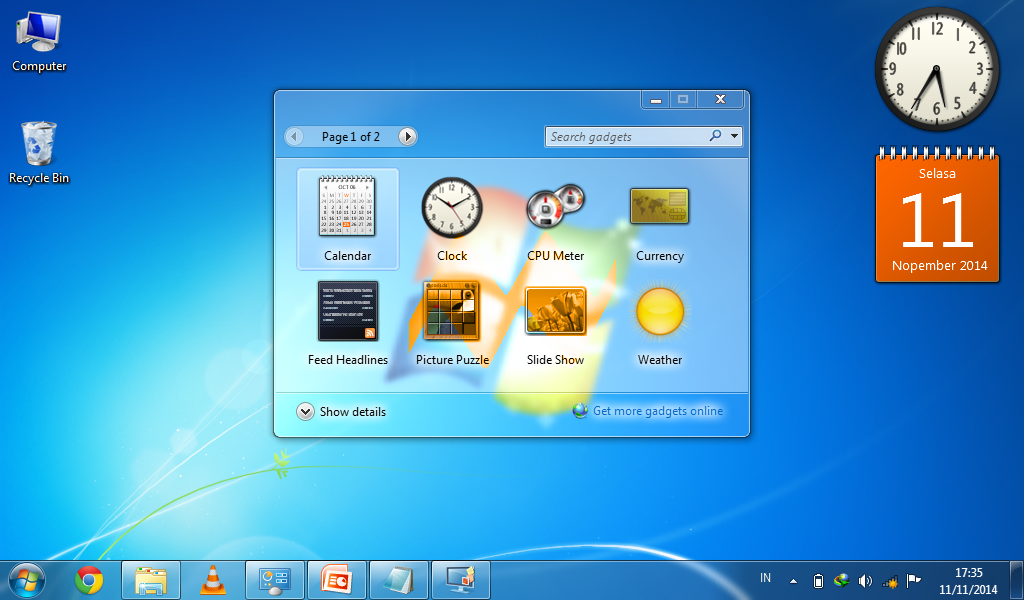Click the Show desktop button
This screenshot has height=600, width=1024.
(x=1017, y=580)
